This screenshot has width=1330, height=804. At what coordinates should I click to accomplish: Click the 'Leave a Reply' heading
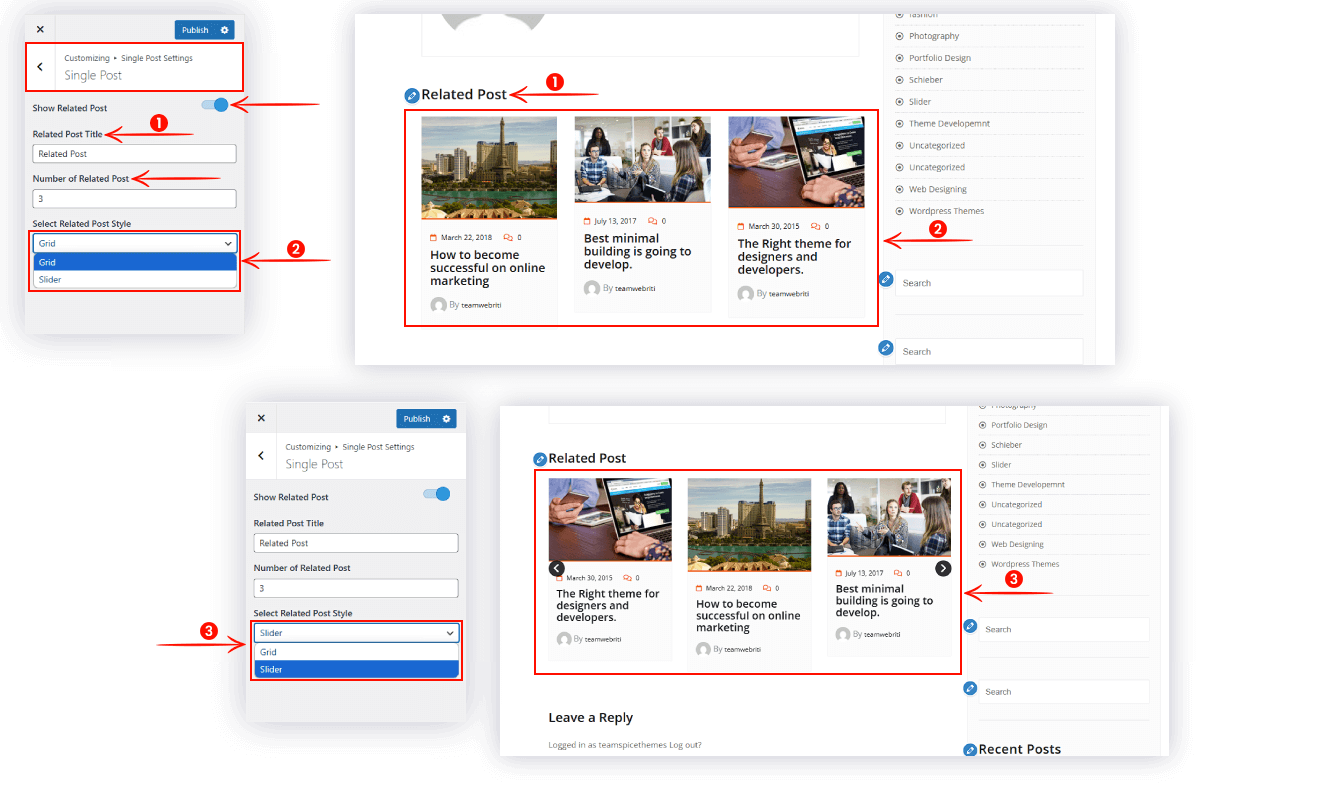click(591, 718)
